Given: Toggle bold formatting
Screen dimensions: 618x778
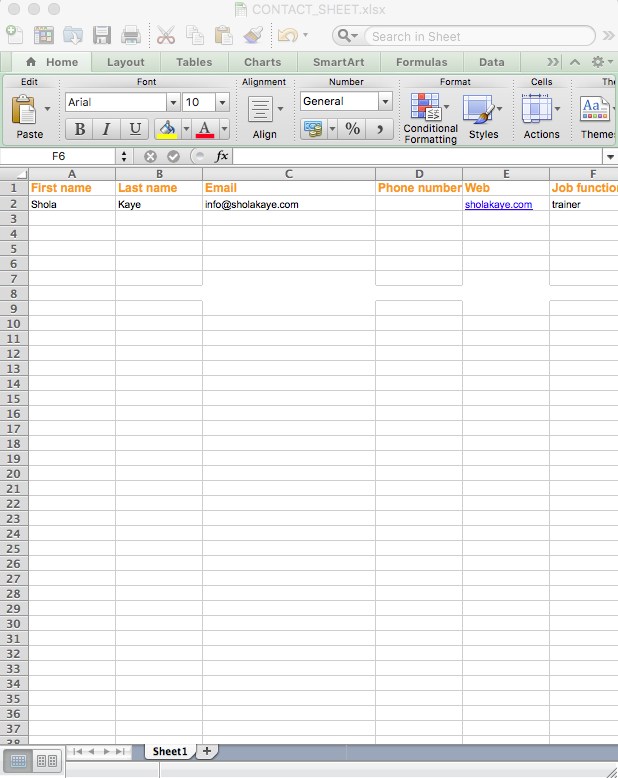Looking at the screenshot, I should (79, 130).
